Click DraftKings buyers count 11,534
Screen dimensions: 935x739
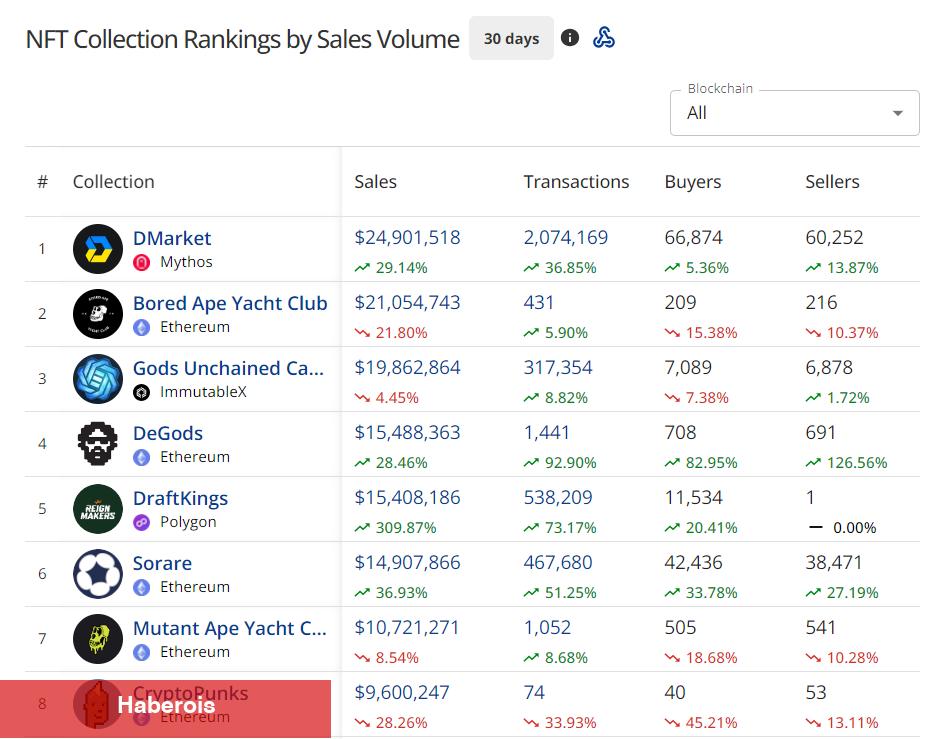tap(693, 498)
